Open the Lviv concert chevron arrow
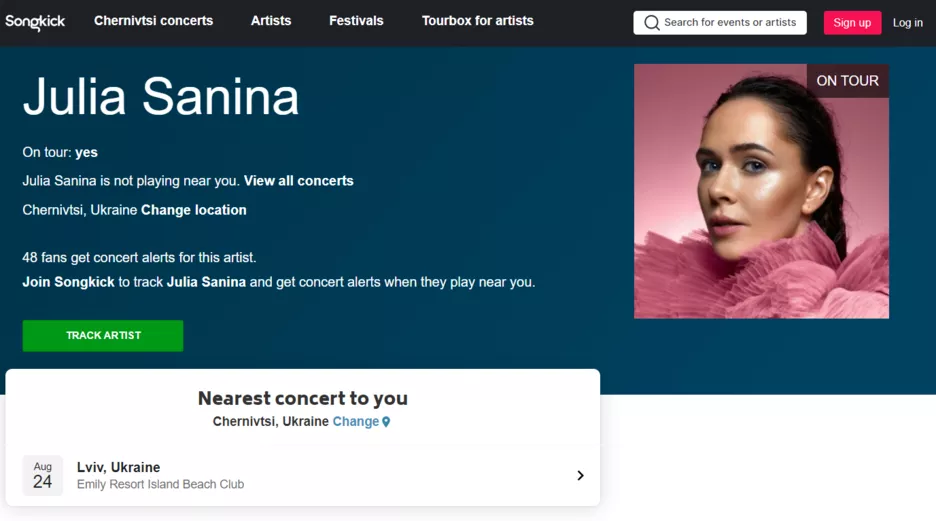The image size is (936, 521). 580,476
